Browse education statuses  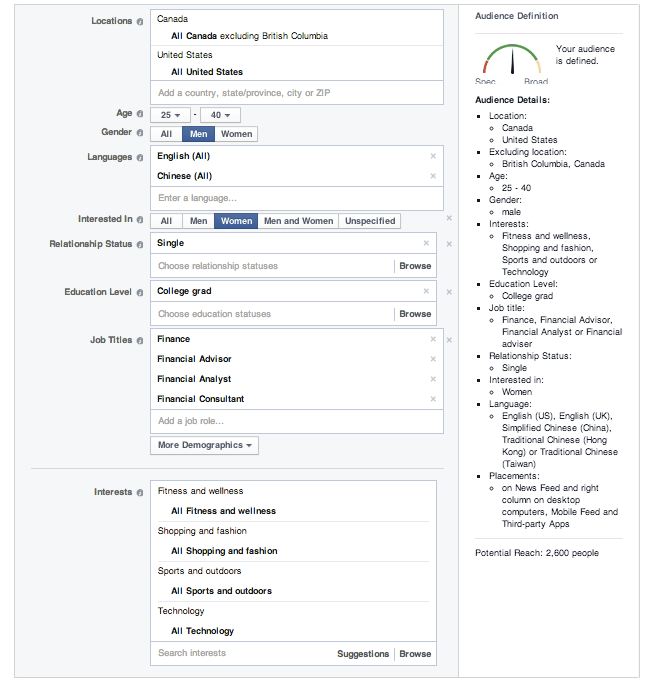415,314
